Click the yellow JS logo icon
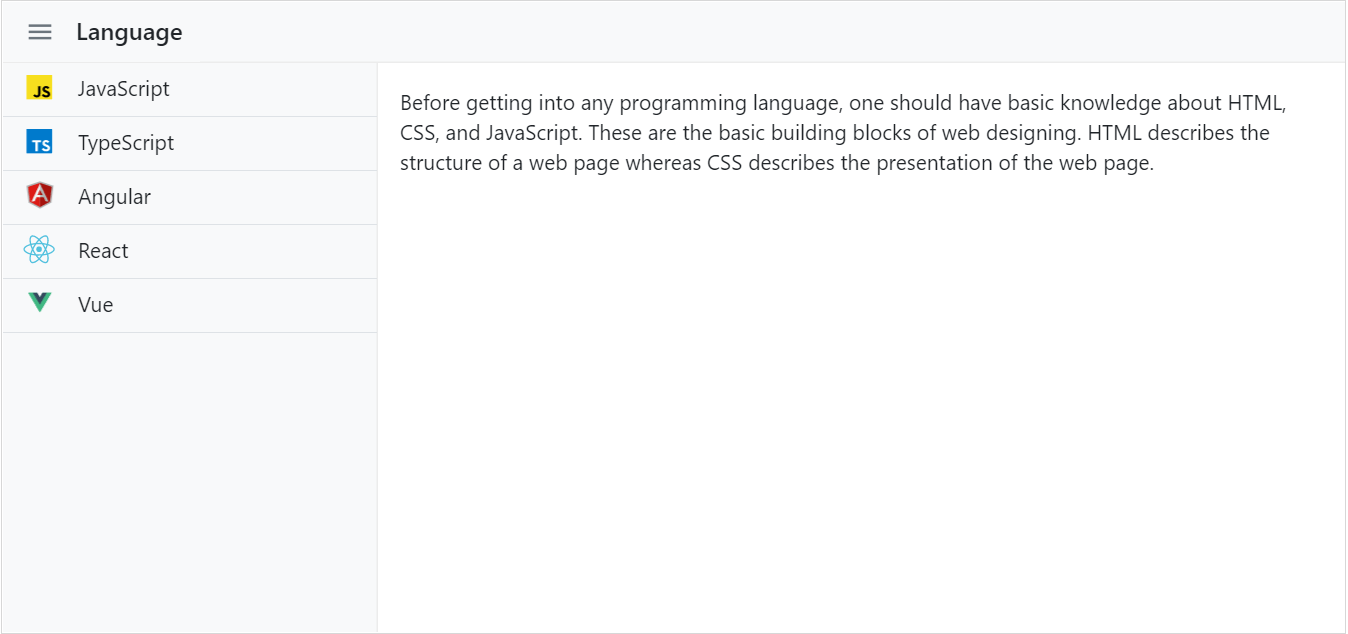Image resolution: width=1348 pixels, height=634 pixels. [39, 89]
